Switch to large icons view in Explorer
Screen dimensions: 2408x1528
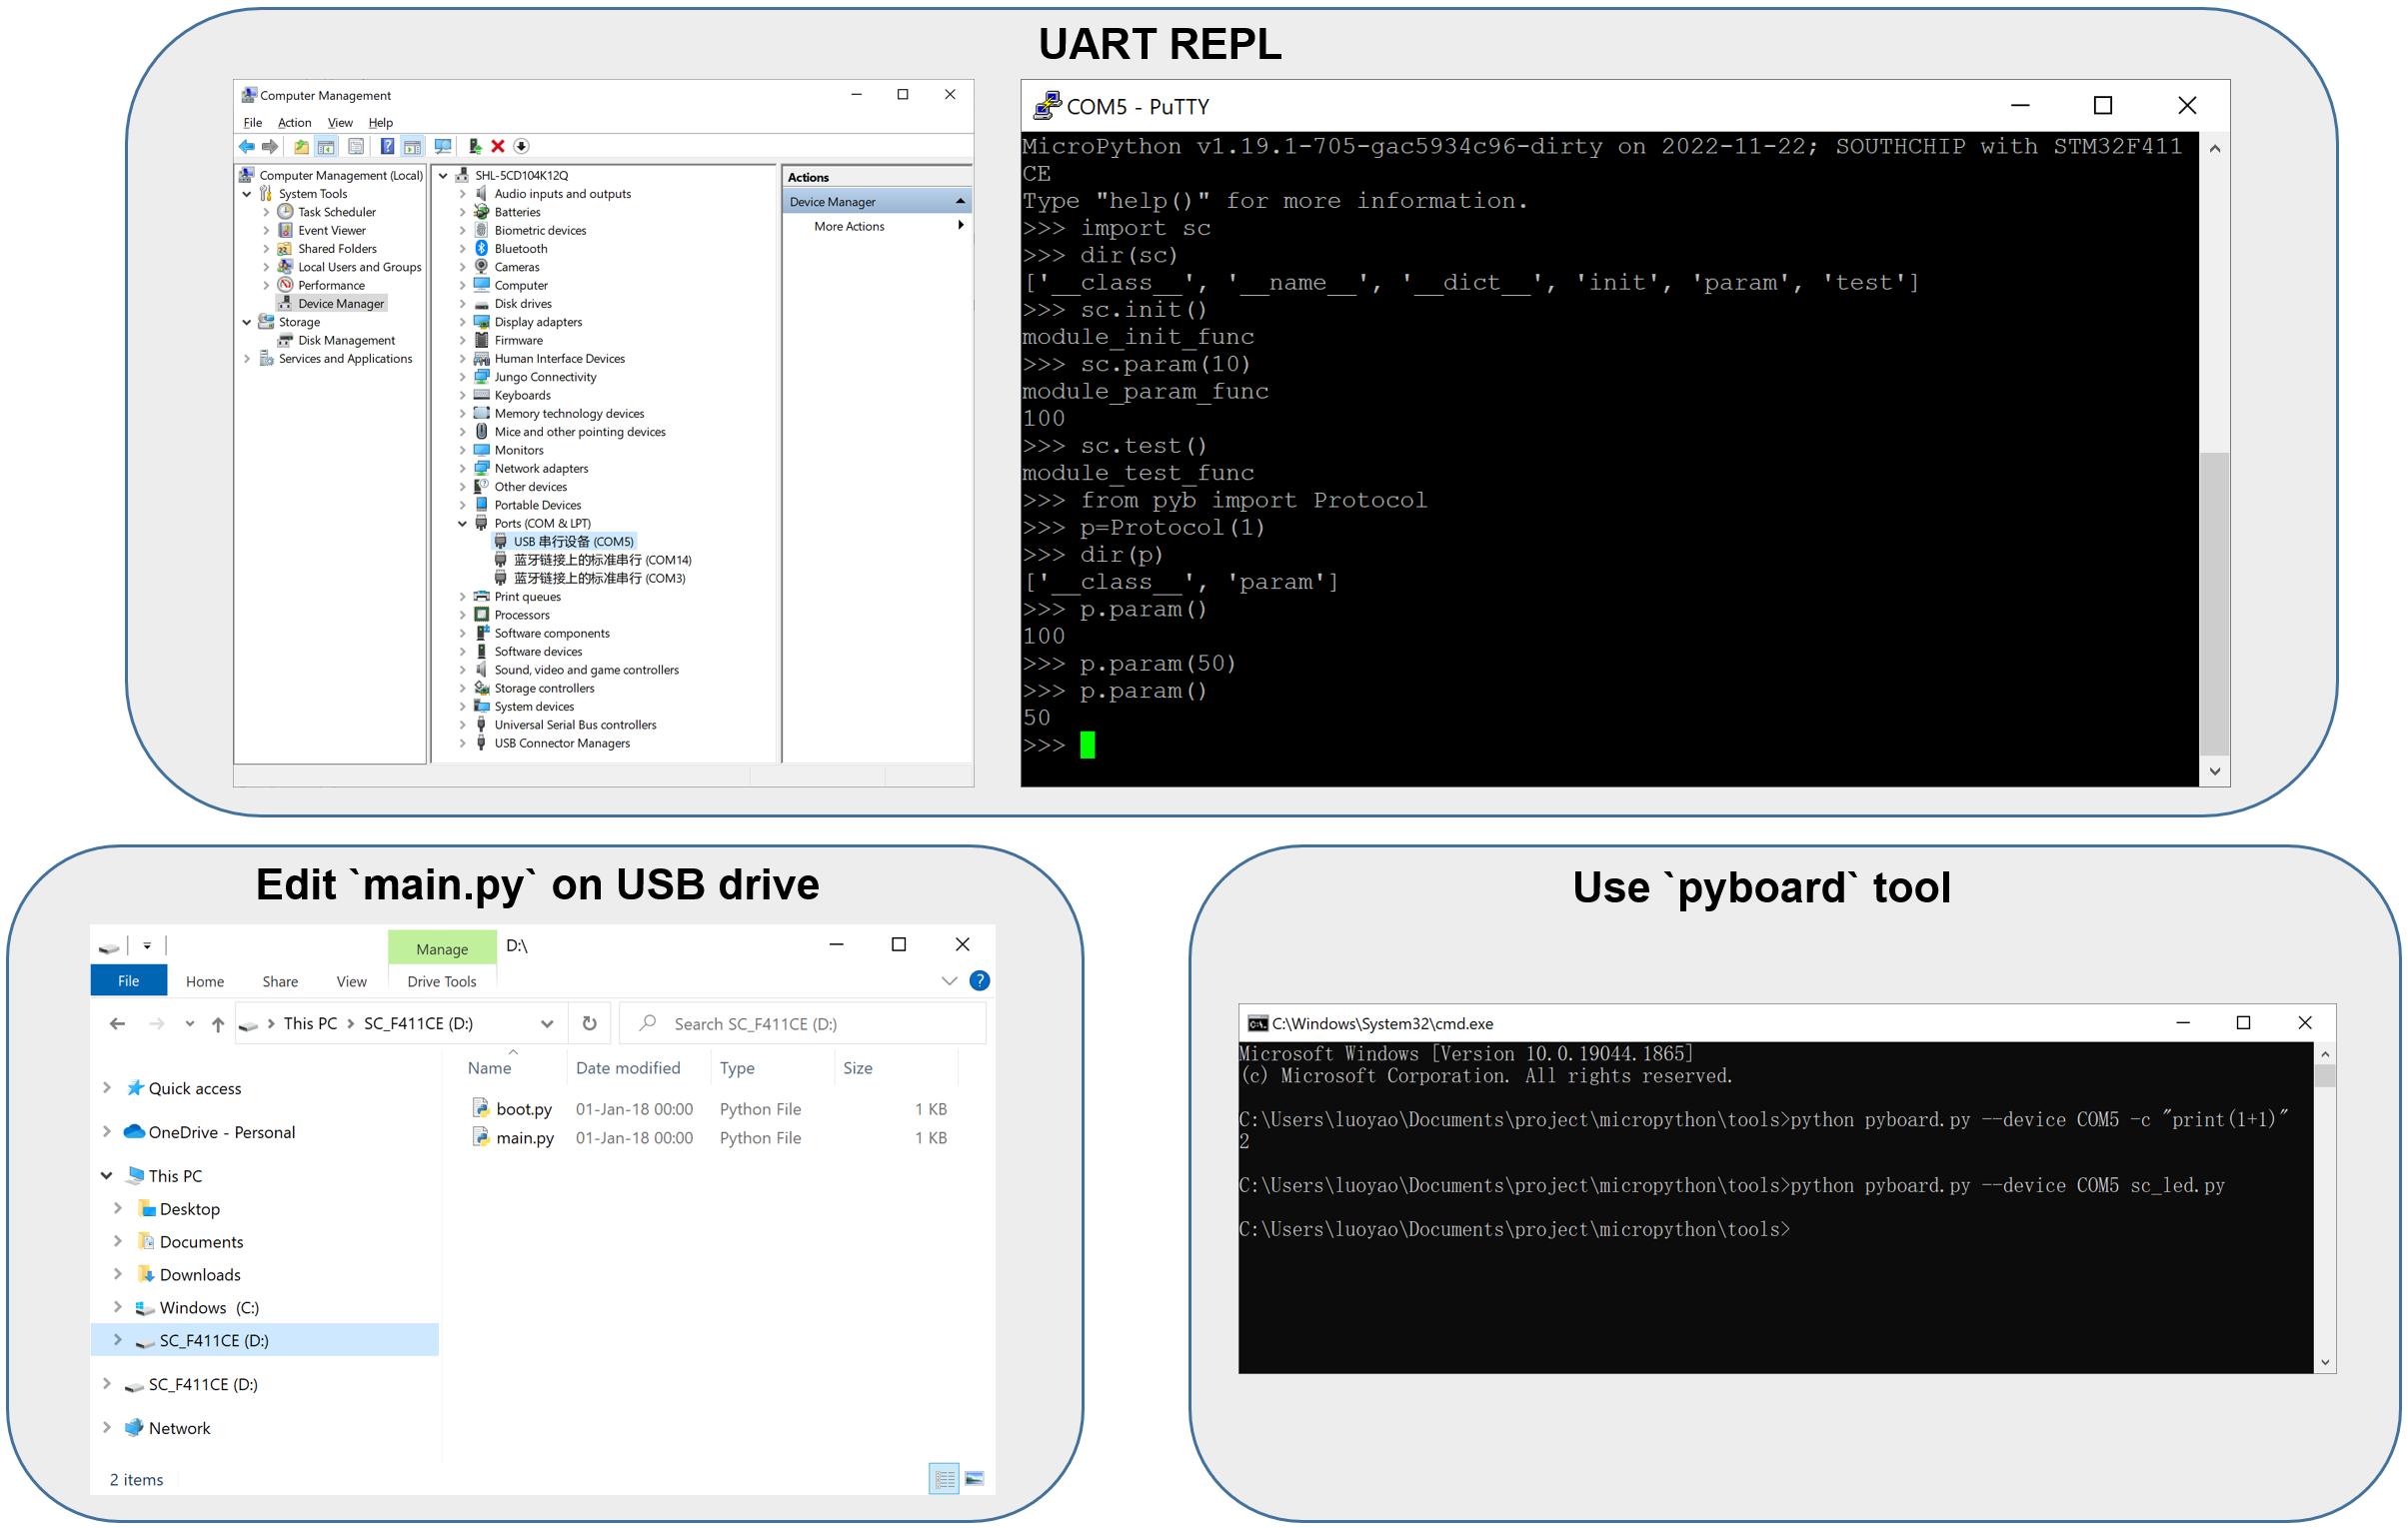(x=974, y=1478)
